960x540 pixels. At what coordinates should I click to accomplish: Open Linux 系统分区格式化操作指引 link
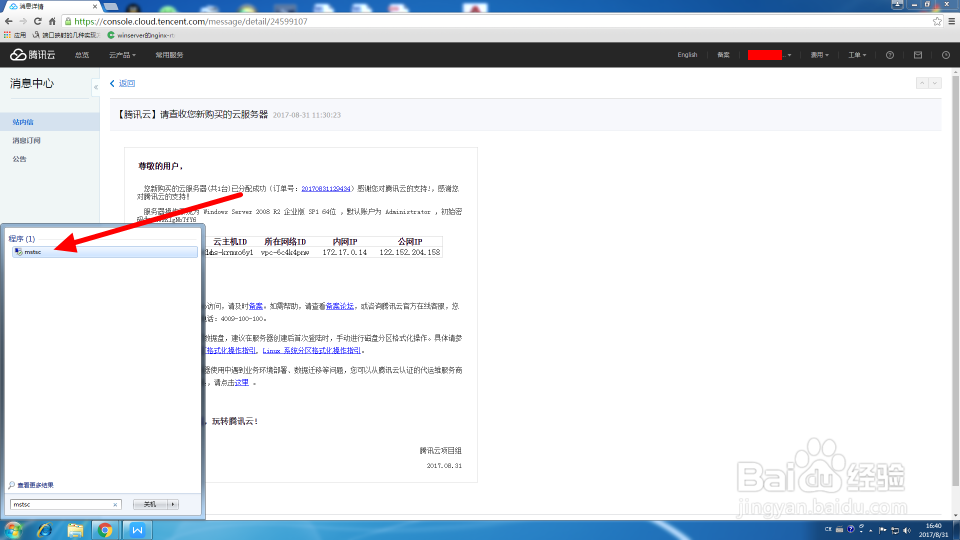coord(312,350)
